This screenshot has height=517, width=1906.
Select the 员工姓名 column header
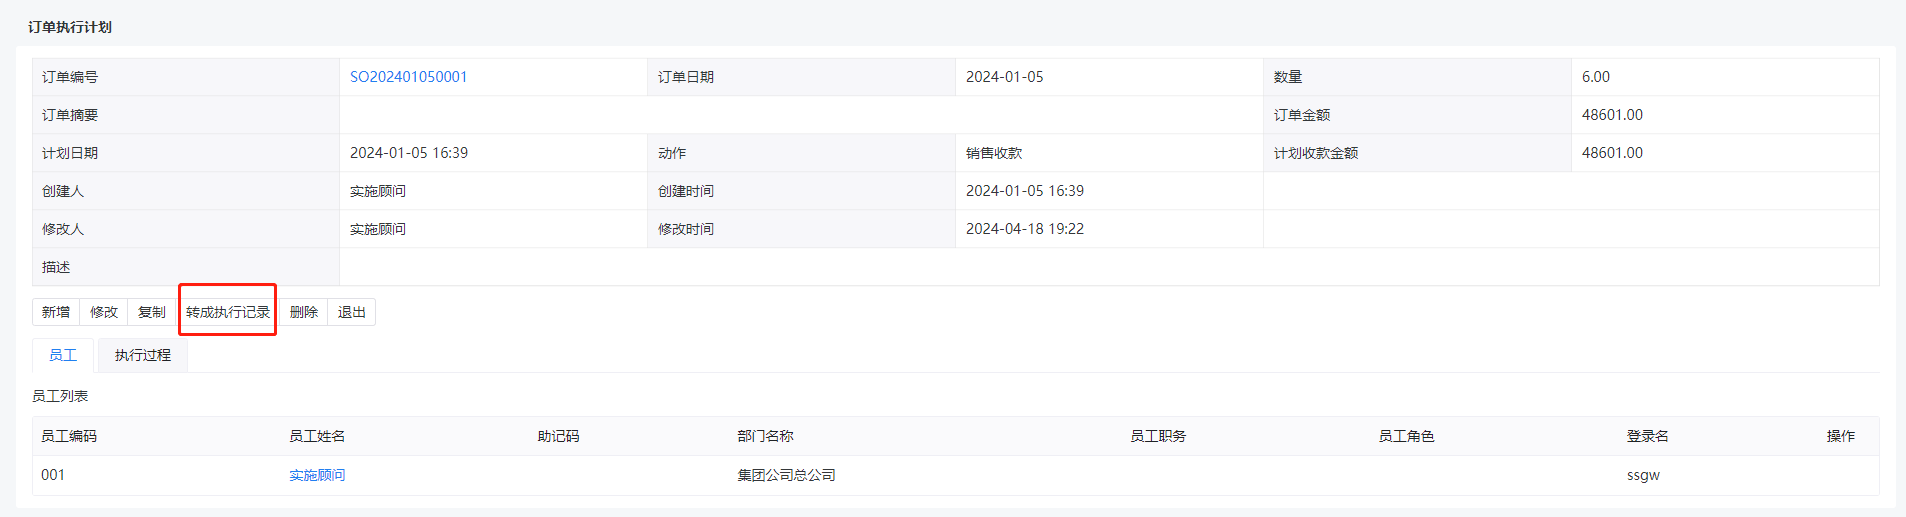point(317,436)
